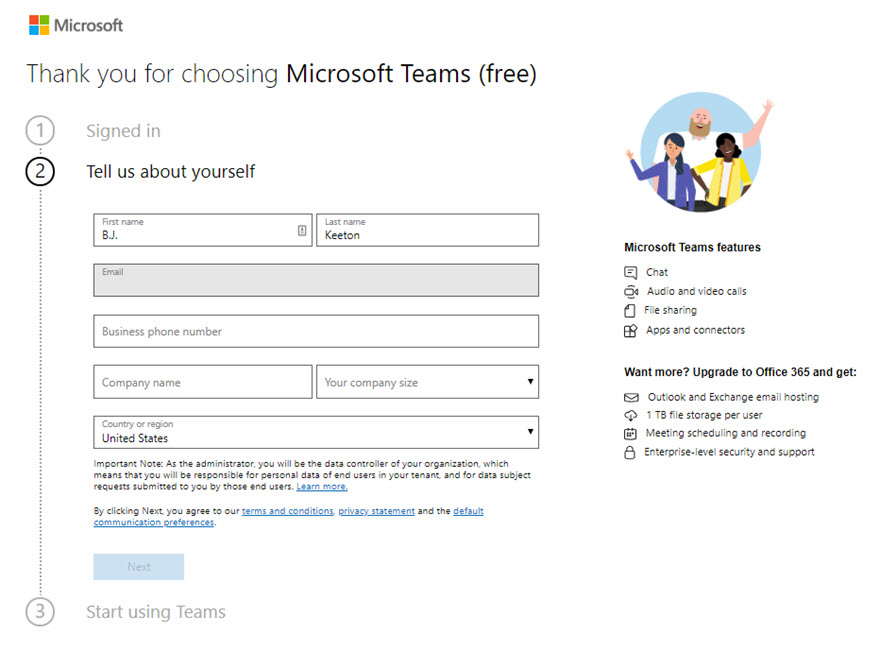
Task: Click the Audio and video calls icon
Action: pos(631,291)
